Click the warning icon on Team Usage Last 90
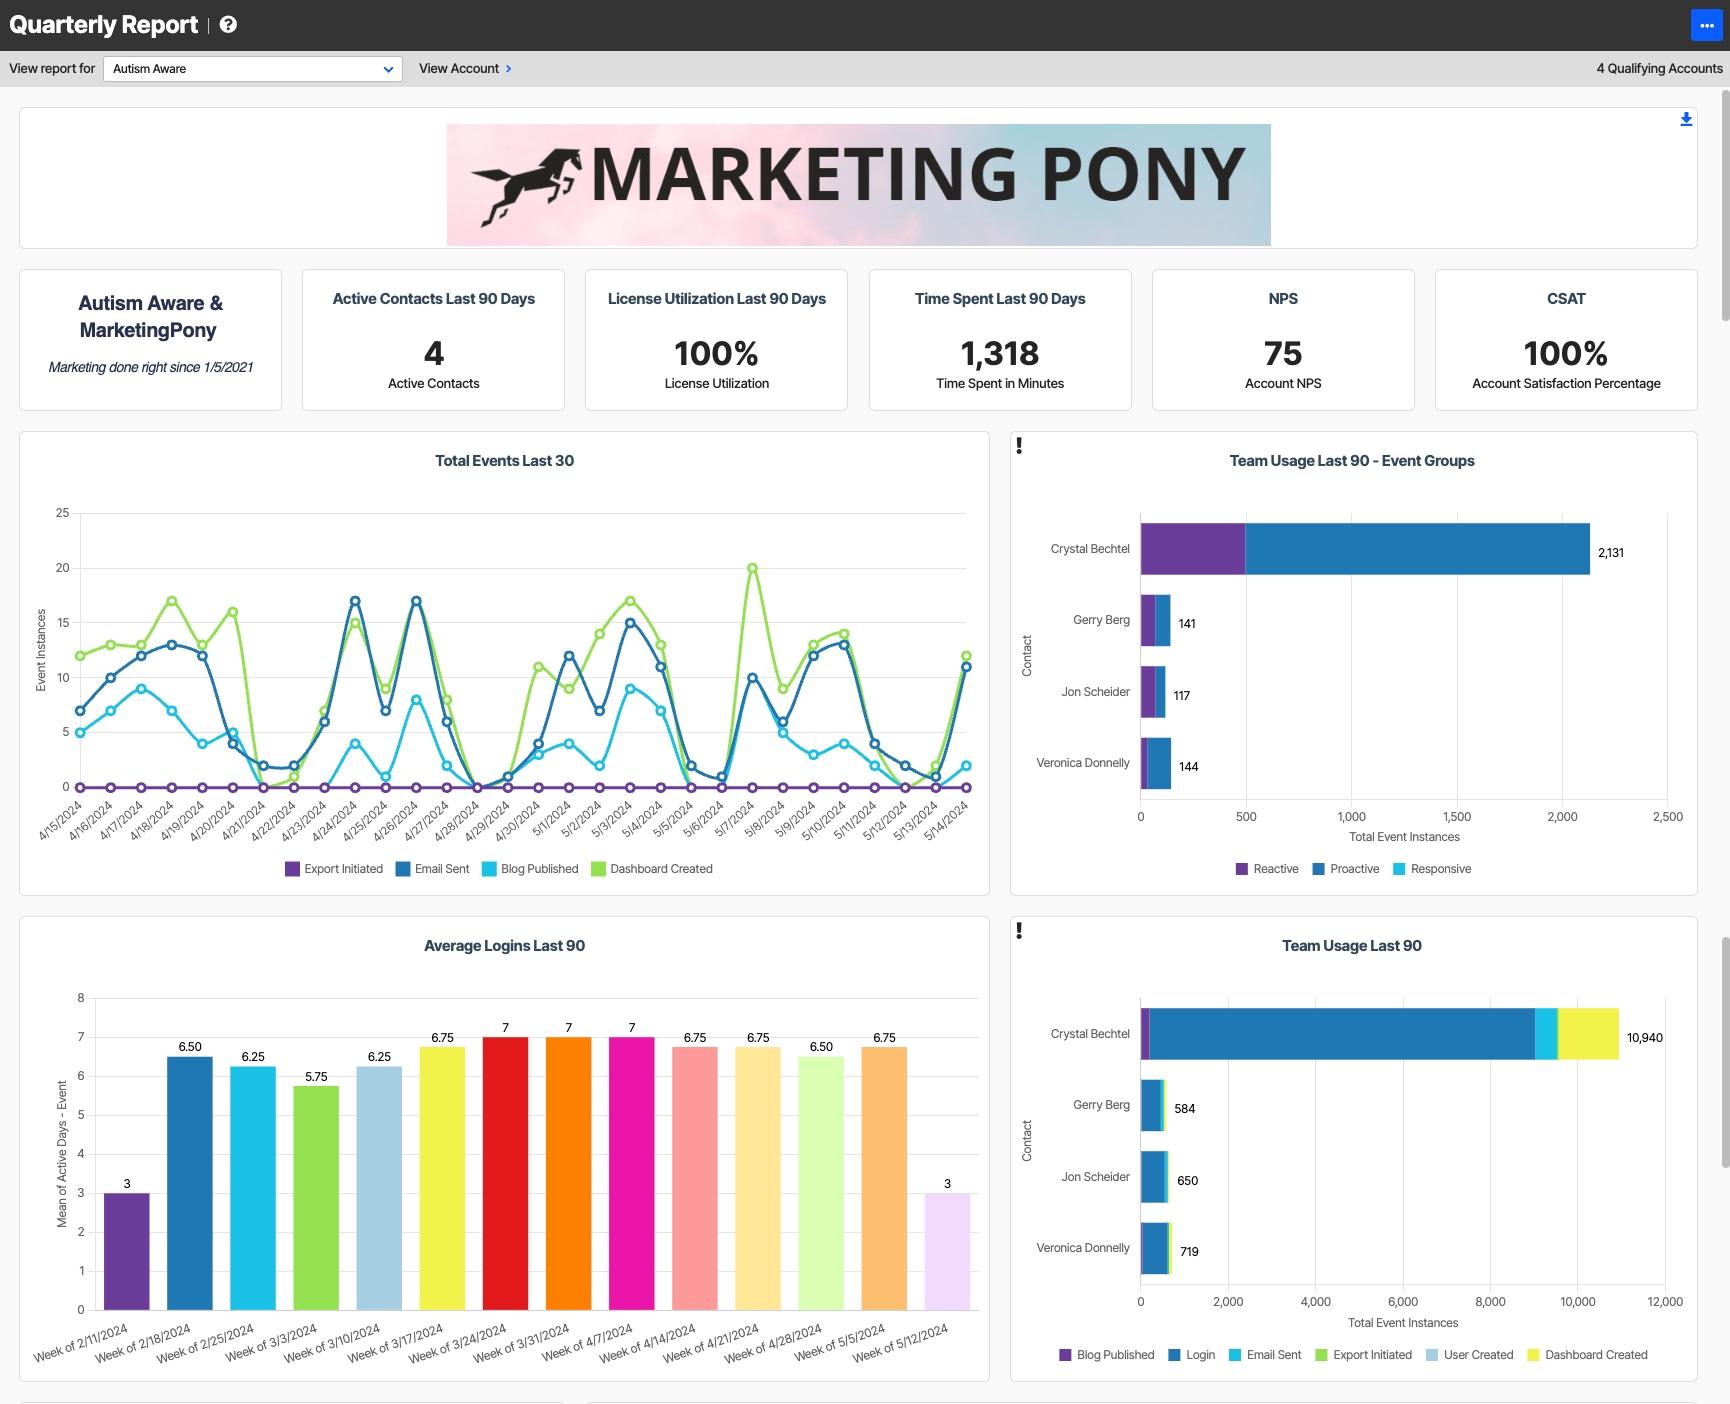1730x1404 pixels. [1019, 931]
